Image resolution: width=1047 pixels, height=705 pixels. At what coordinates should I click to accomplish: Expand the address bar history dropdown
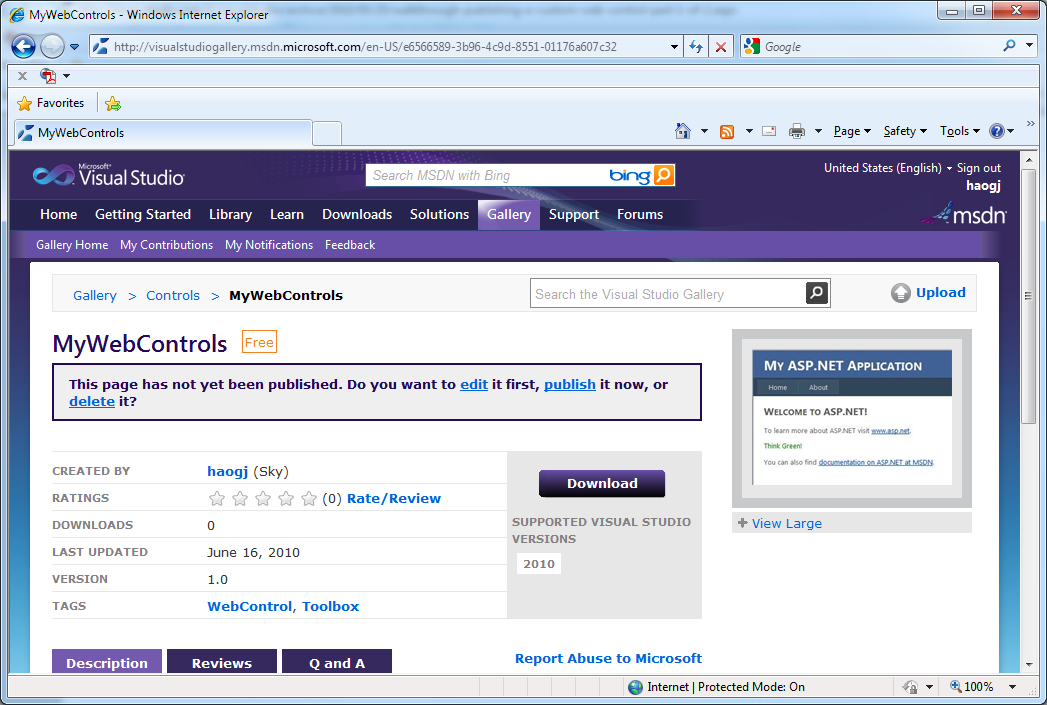click(x=674, y=47)
